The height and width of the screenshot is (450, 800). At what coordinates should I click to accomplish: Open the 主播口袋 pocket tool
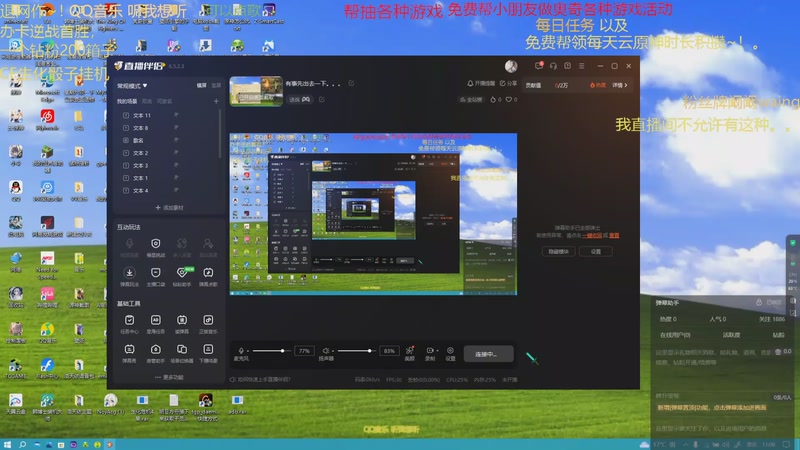156,277
